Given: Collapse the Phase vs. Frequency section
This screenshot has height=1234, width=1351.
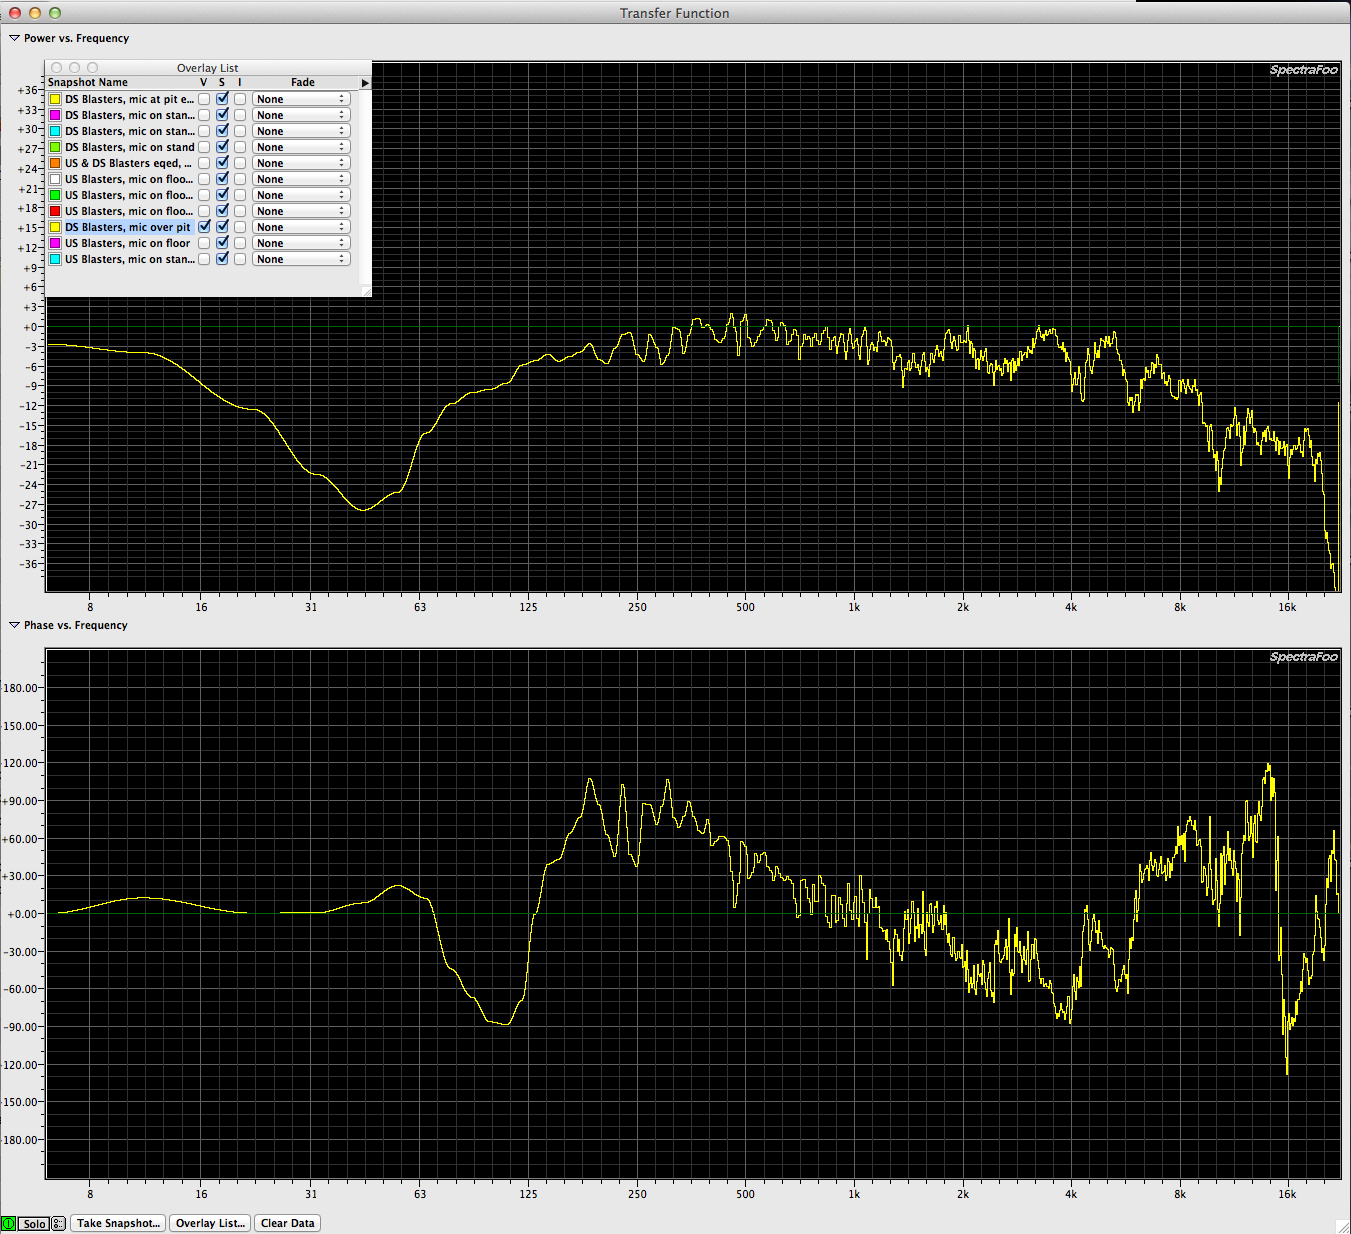Looking at the screenshot, I should [14, 625].
